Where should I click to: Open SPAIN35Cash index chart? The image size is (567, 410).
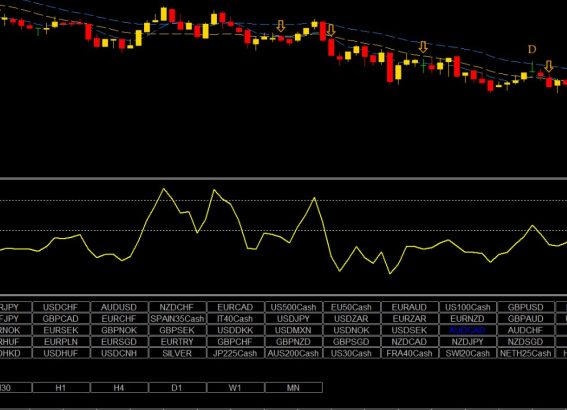point(177,319)
